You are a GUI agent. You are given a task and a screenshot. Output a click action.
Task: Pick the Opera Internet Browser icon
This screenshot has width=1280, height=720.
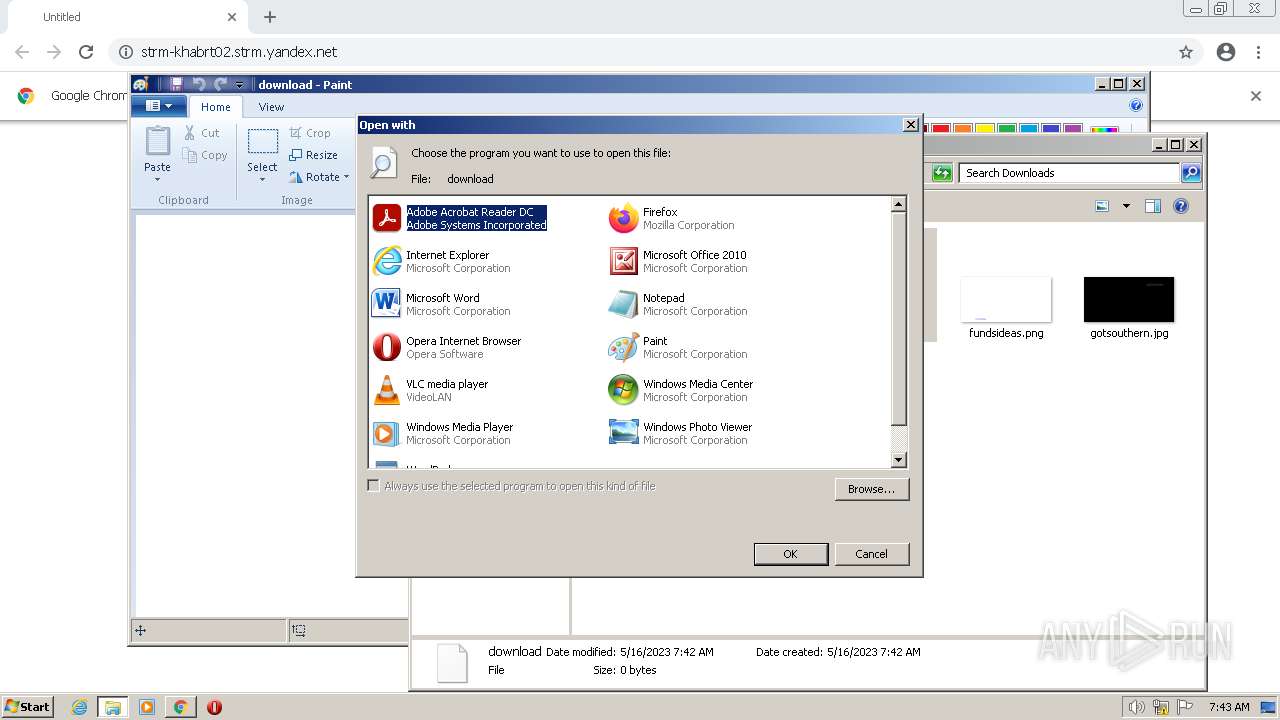pos(386,347)
